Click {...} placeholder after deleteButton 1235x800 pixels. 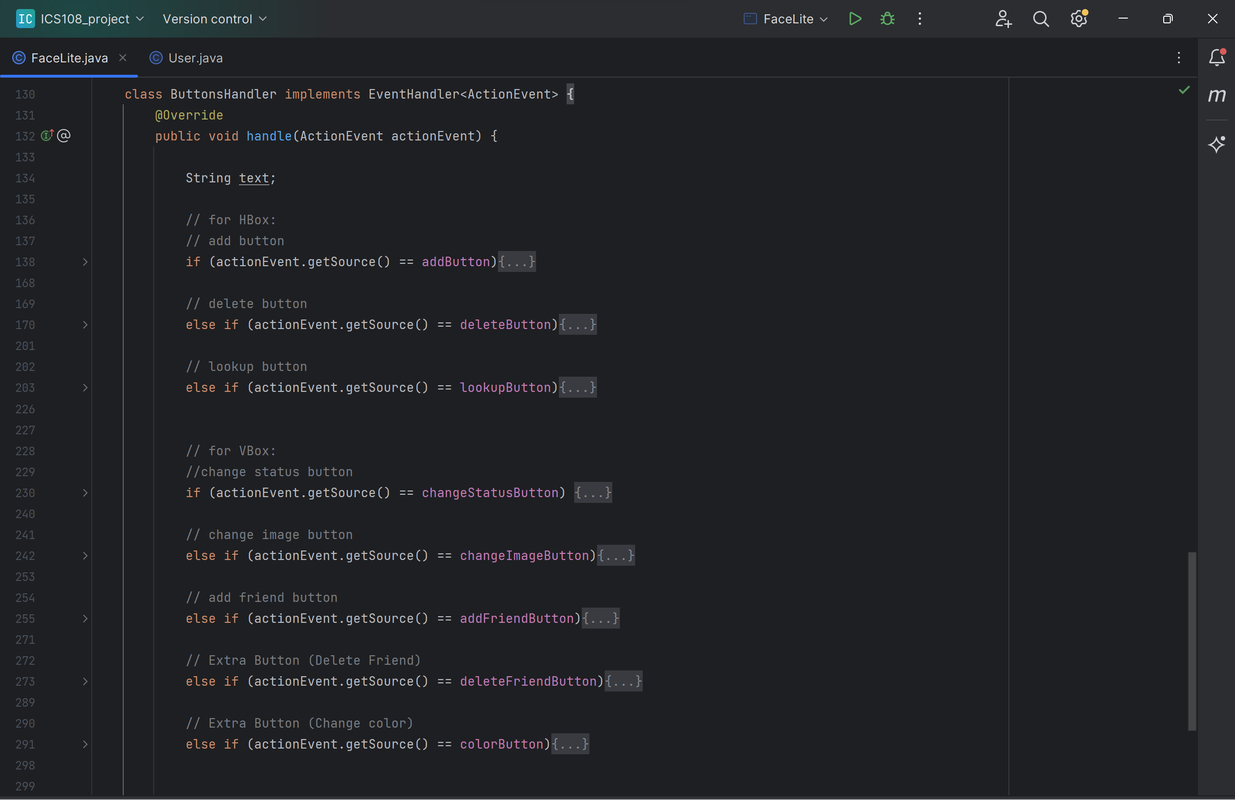click(x=578, y=325)
